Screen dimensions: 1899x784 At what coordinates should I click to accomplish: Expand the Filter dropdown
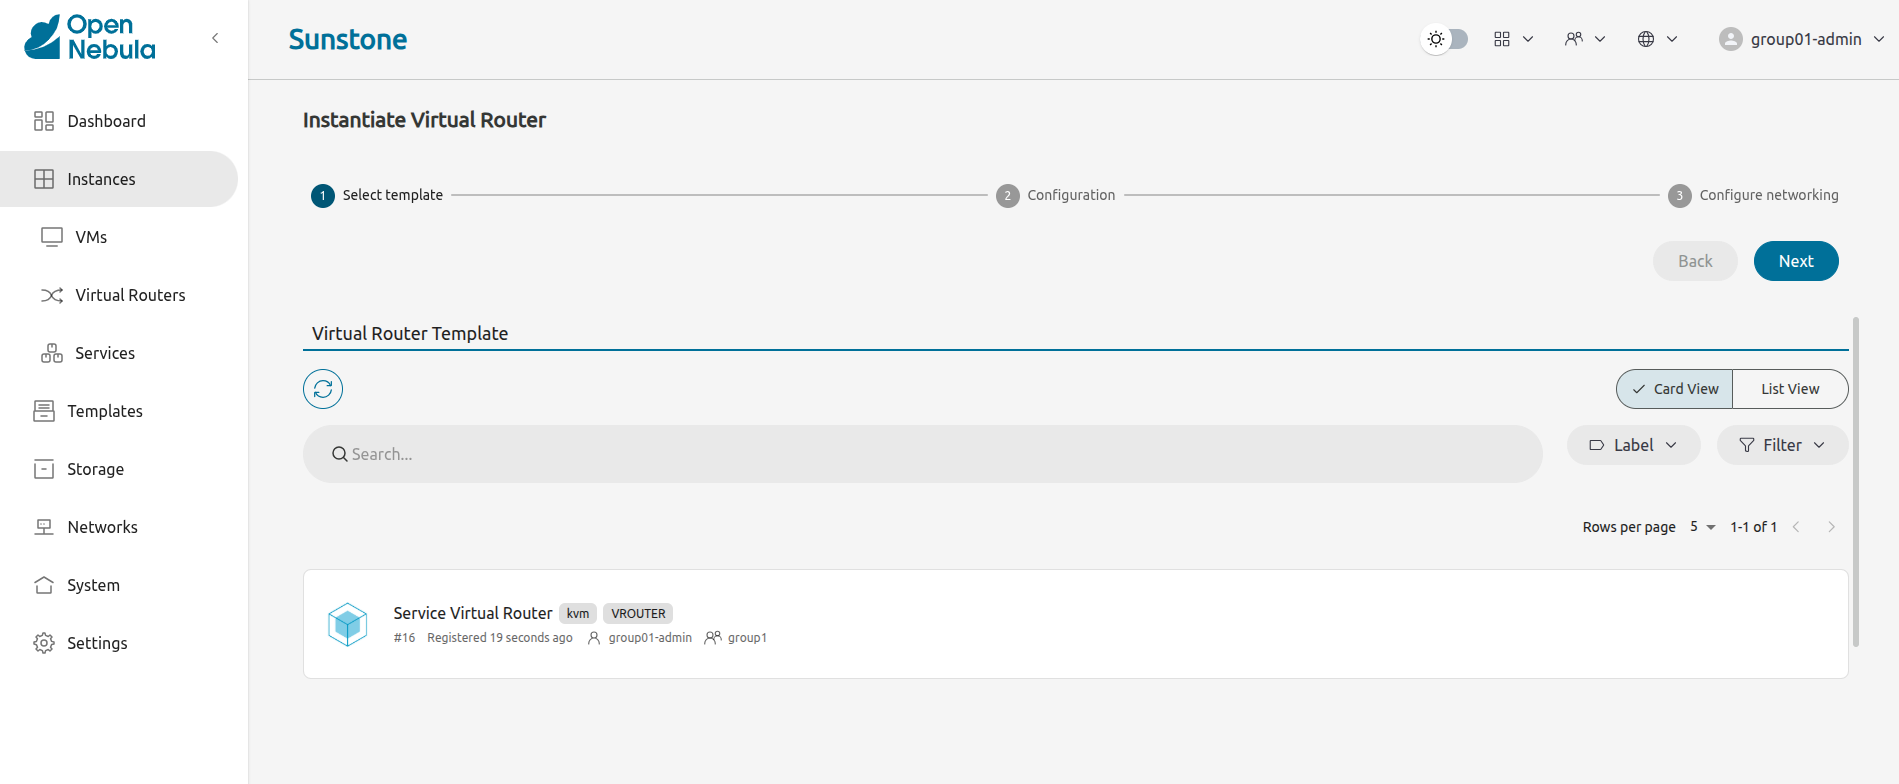(x=1781, y=444)
